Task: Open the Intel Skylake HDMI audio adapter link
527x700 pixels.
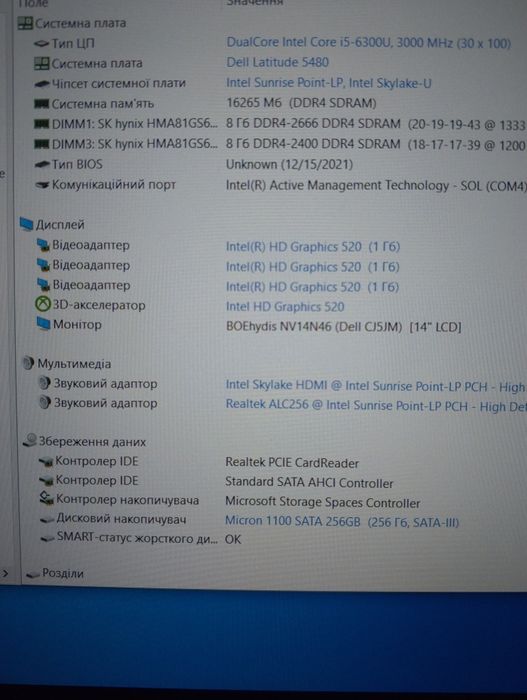Action: point(375,386)
